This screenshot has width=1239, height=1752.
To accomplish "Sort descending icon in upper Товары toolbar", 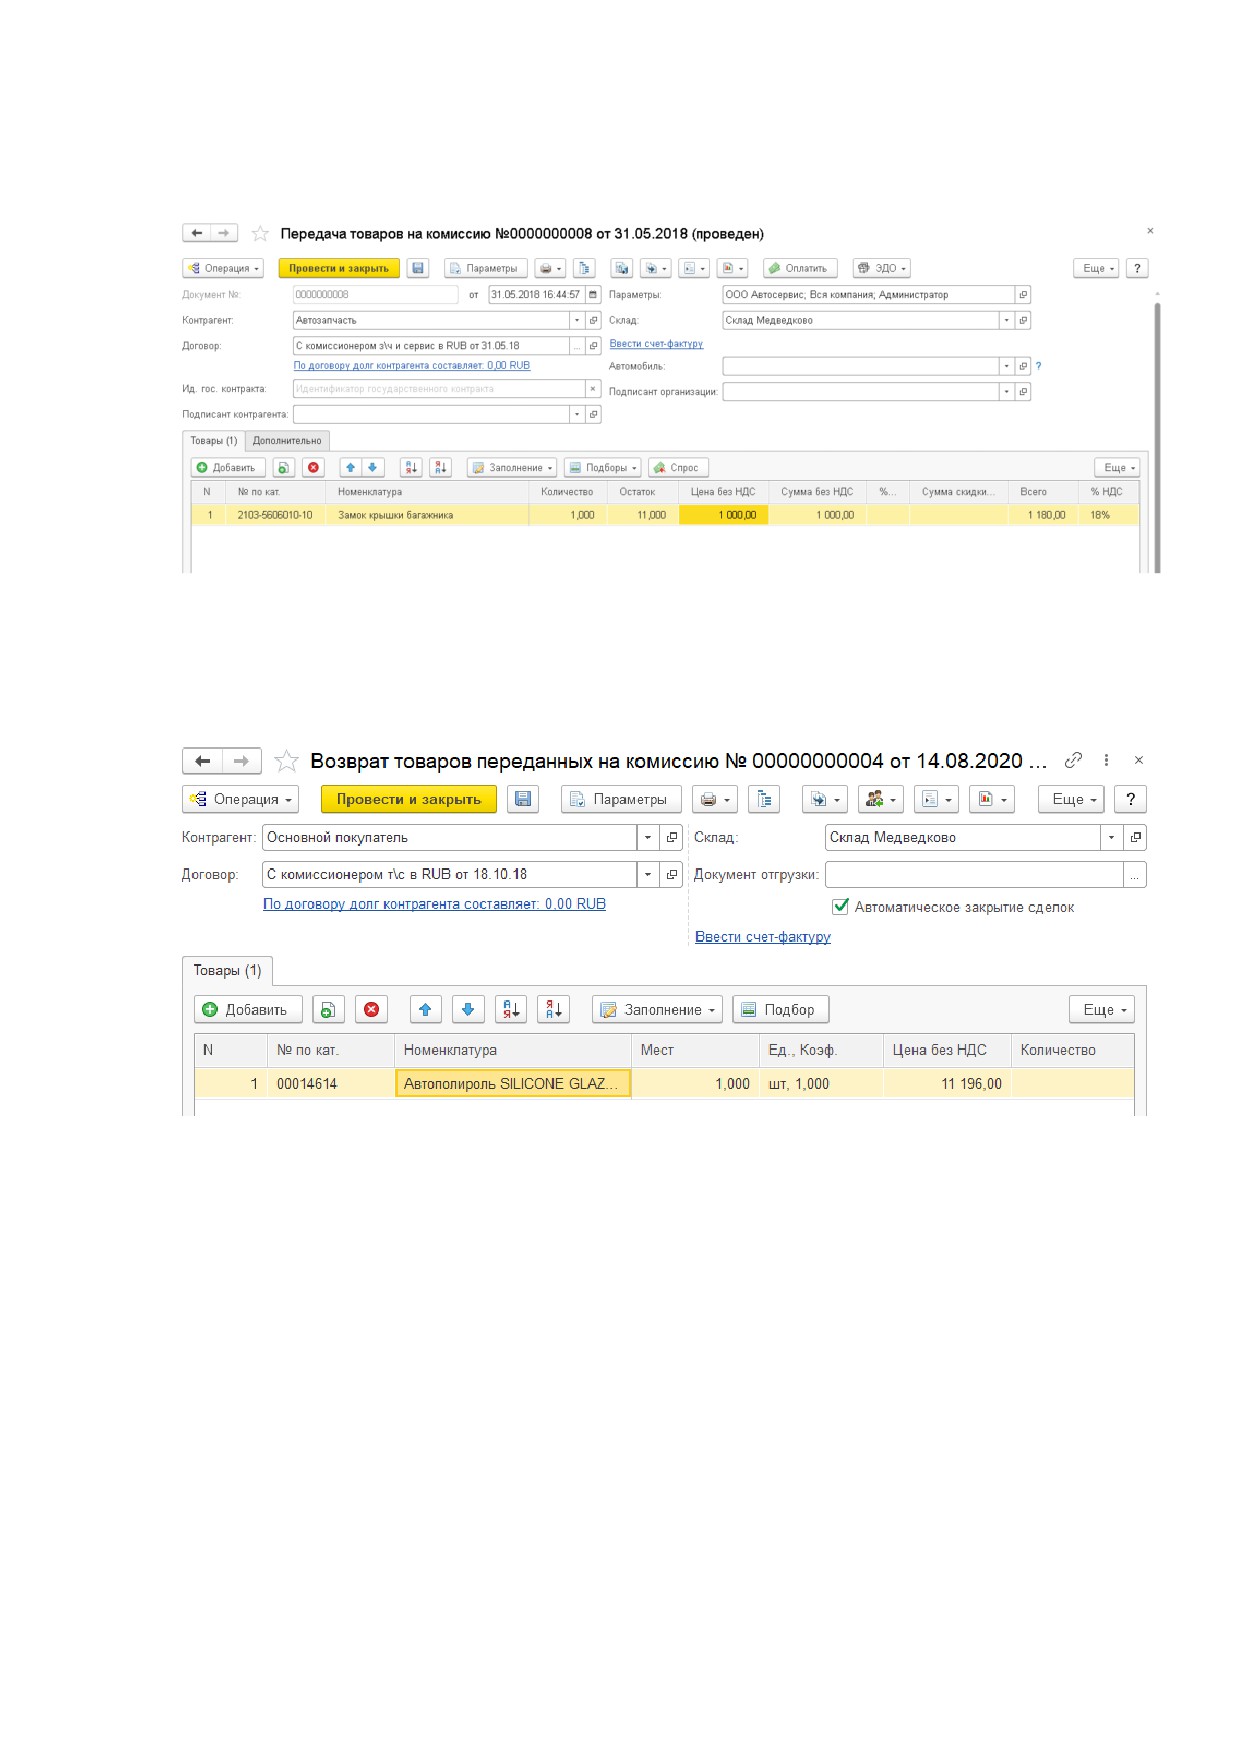I will click(x=441, y=467).
